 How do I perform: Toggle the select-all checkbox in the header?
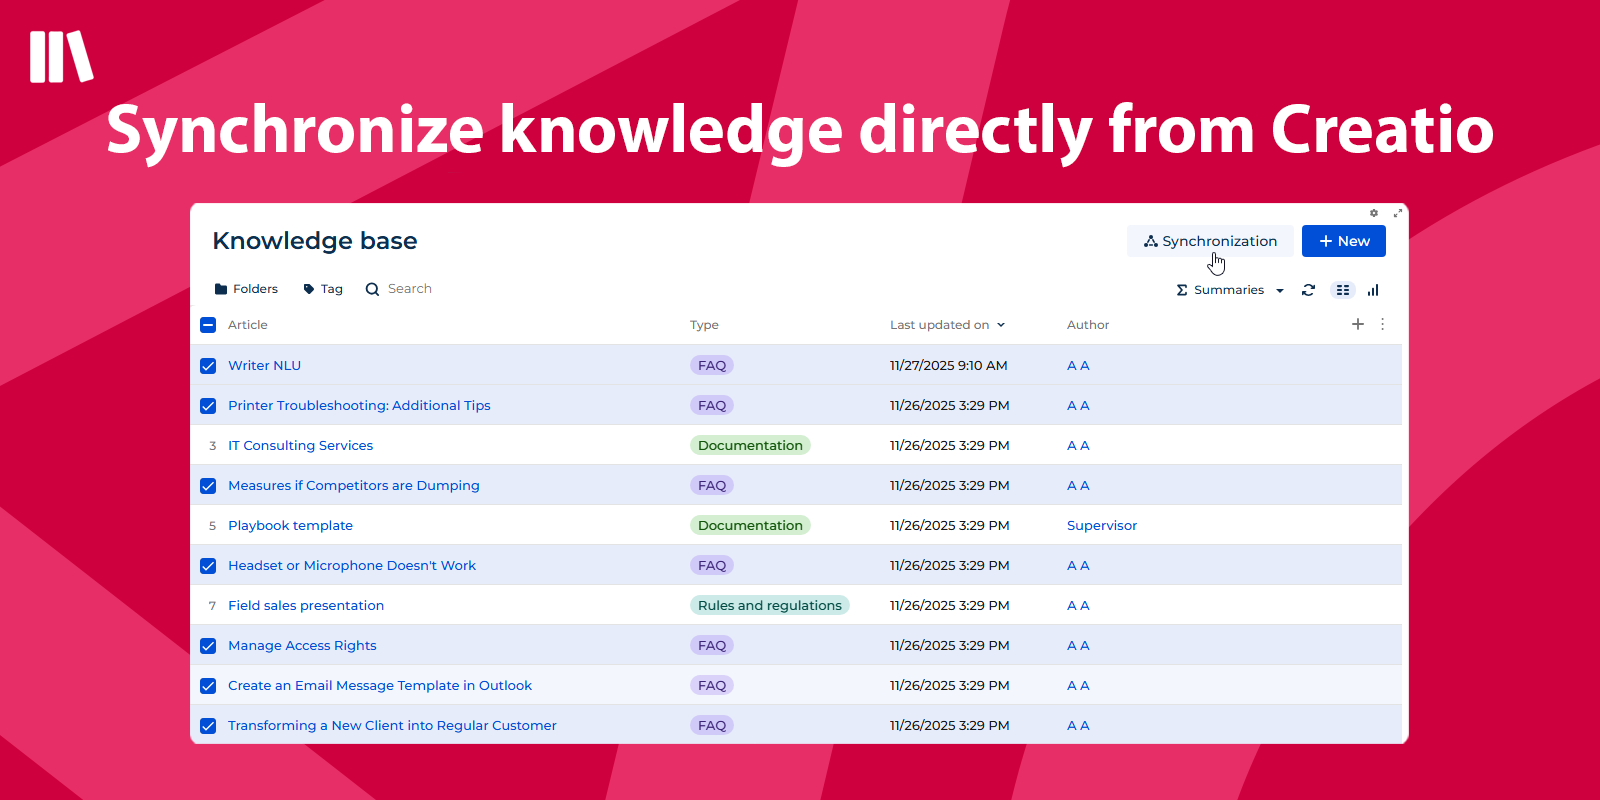208,325
